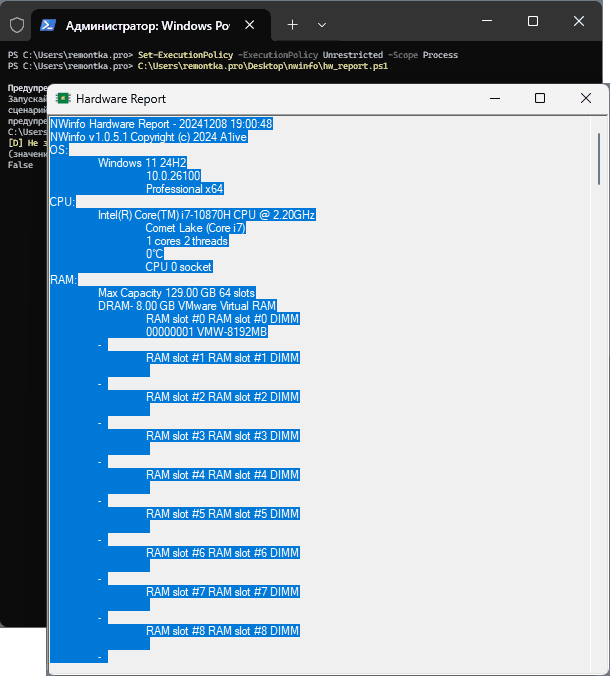Click the Comet Lake (Core i7) line
The width and height of the screenshot is (610, 676).
pyautogui.click(x=196, y=228)
